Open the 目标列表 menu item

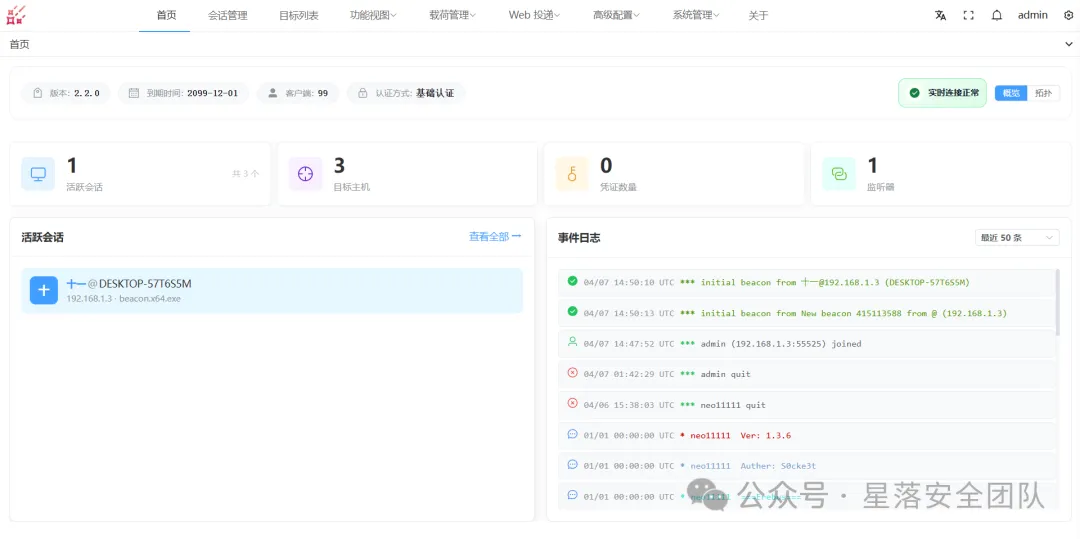pyautogui.click(x=299, y=15)
